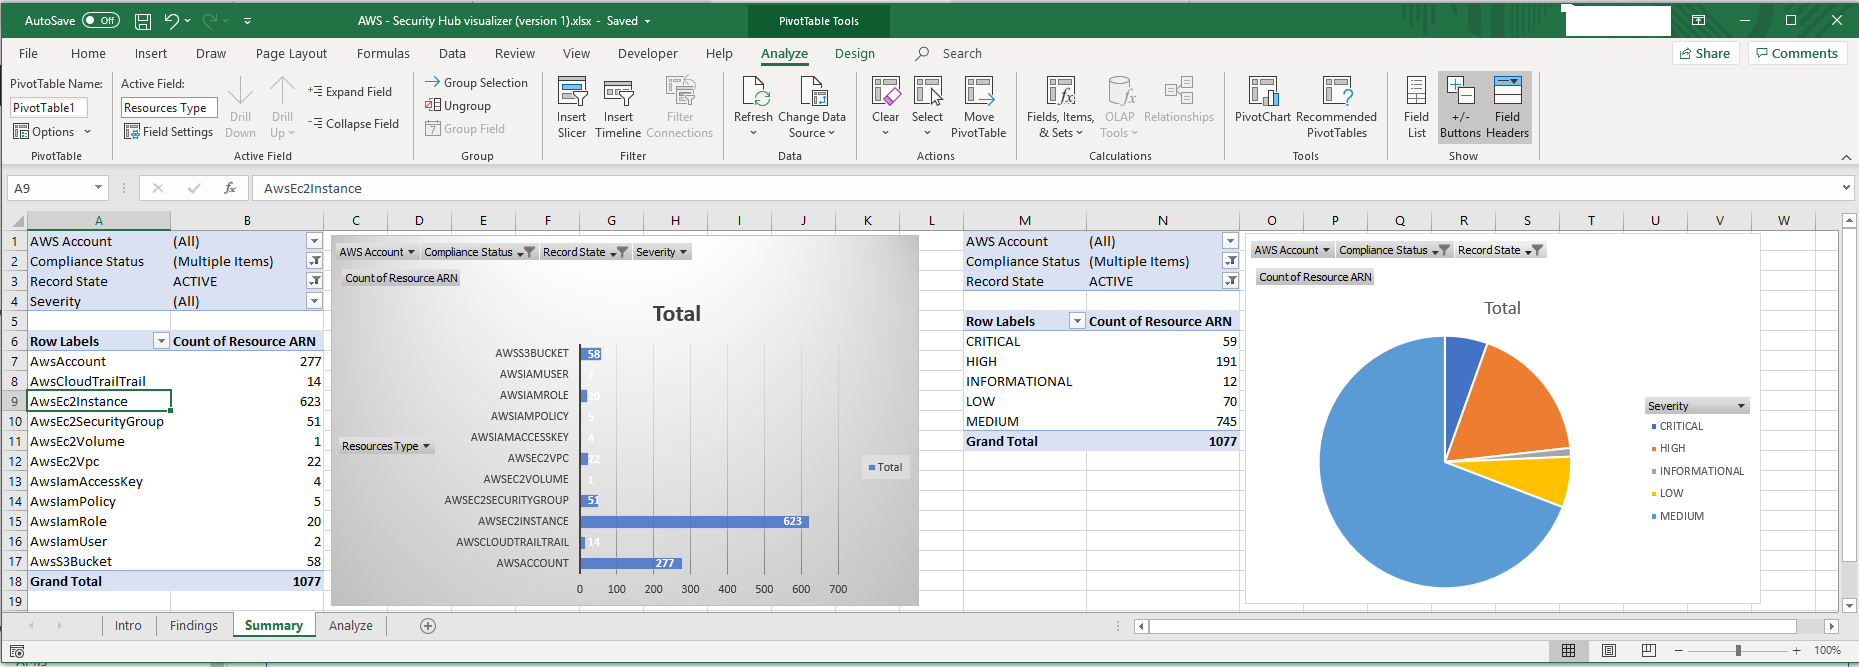Open Severity filter dropdown in B4
Image resolution: width=1859 pixels, height=667 pixels.
314,301
